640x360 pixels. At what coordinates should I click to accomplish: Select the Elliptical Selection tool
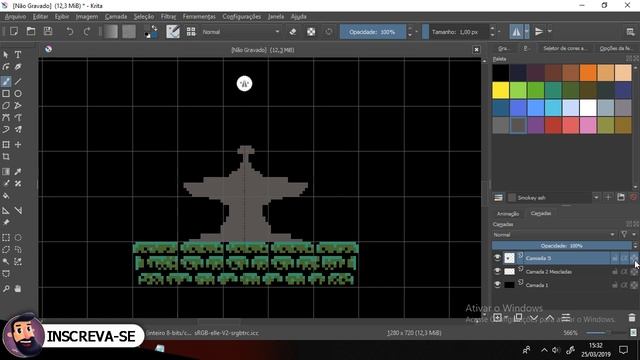18,238
